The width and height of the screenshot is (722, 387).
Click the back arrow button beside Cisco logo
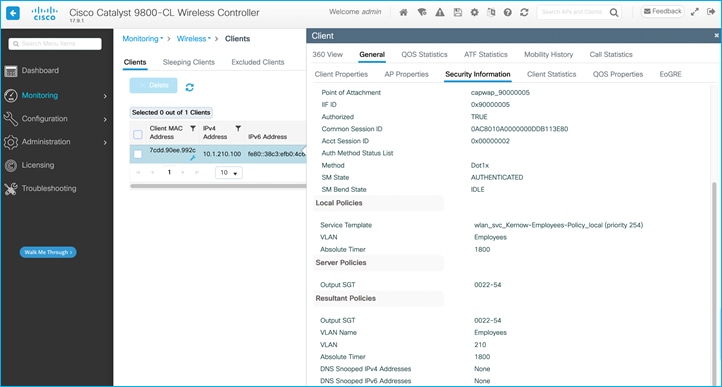point(13,13)
